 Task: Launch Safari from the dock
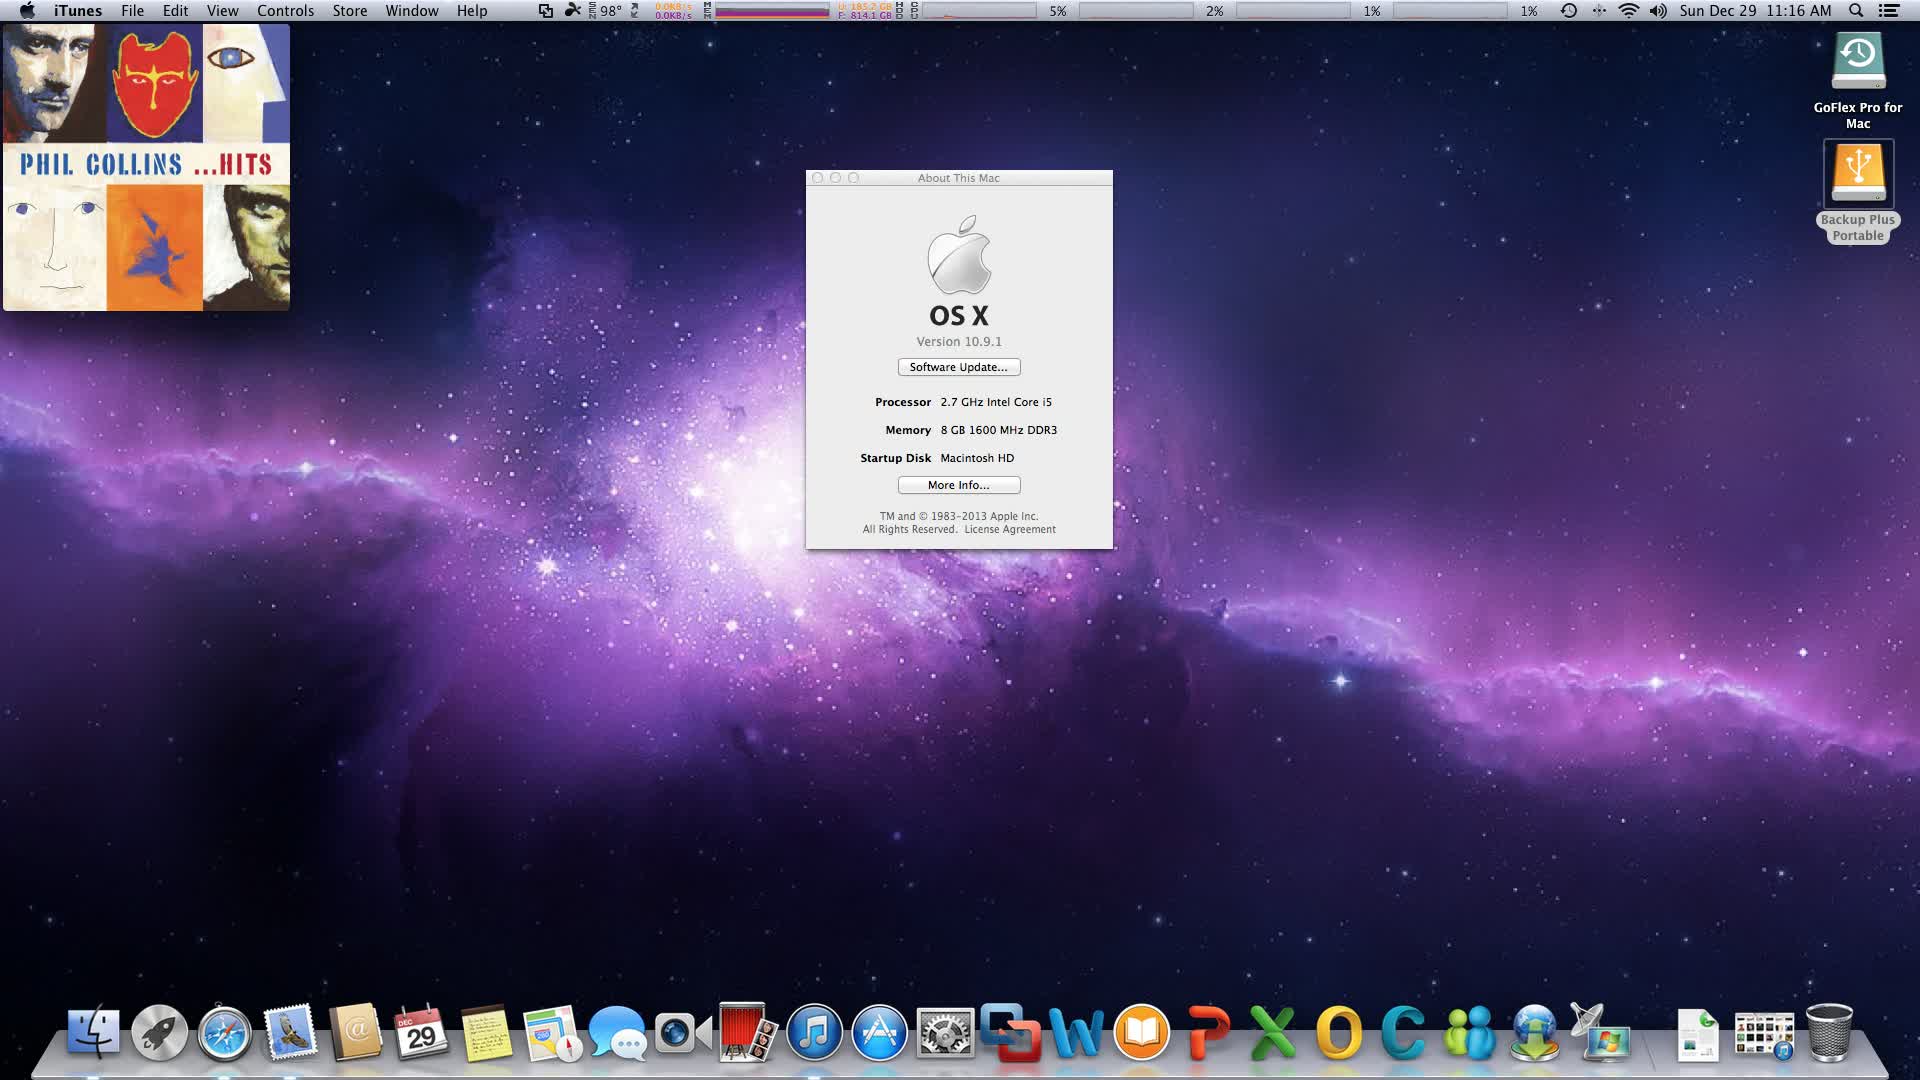(x=224, y=1033)
